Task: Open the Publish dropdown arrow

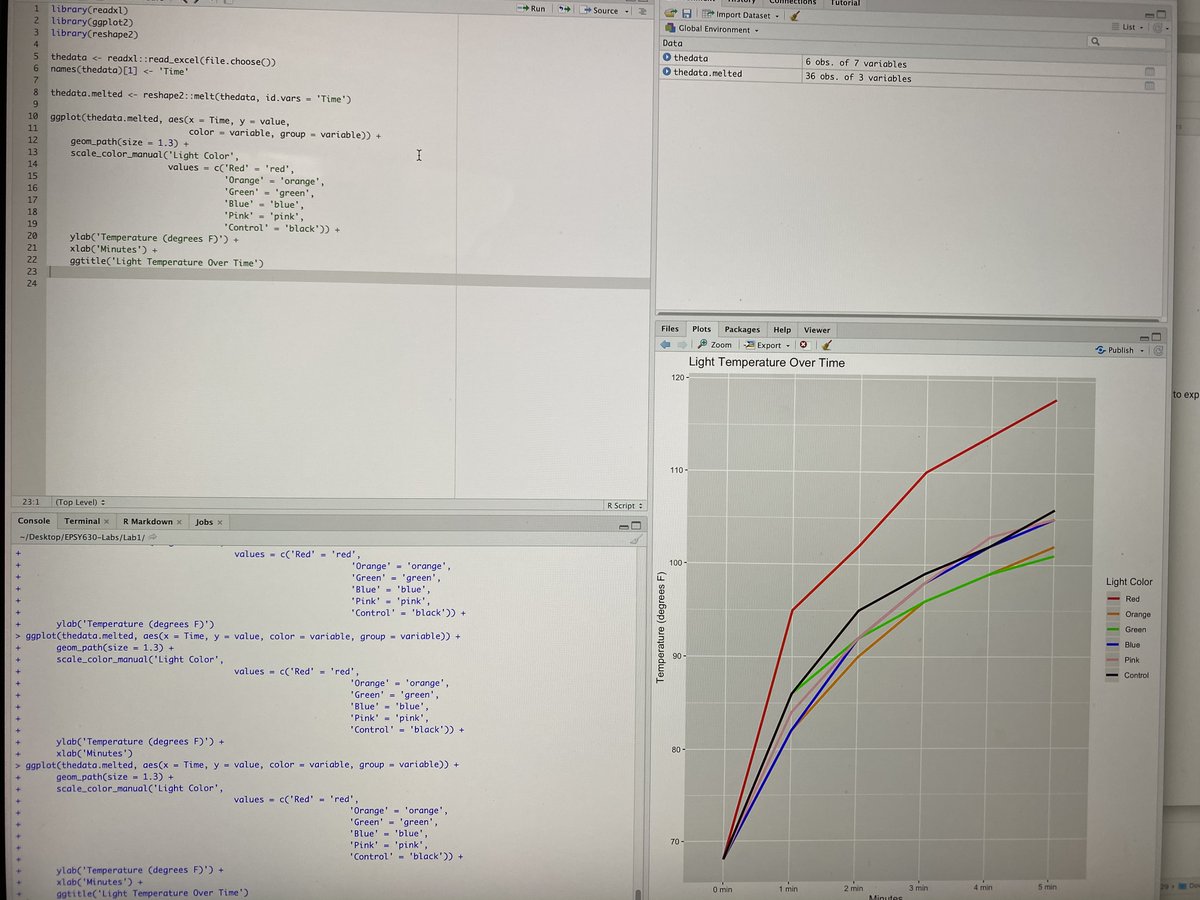Action: [1142, 351]
